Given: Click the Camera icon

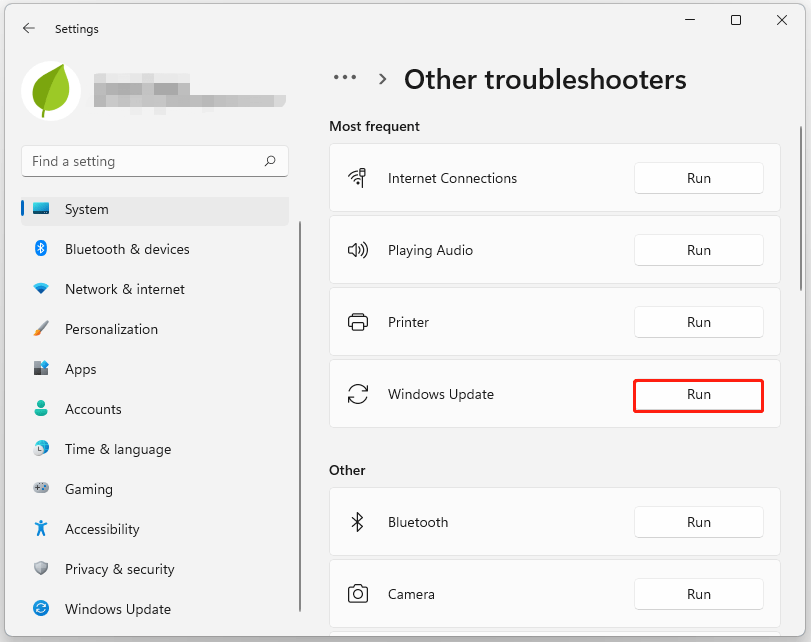Looking at the screenshot, I should [357, 594].
